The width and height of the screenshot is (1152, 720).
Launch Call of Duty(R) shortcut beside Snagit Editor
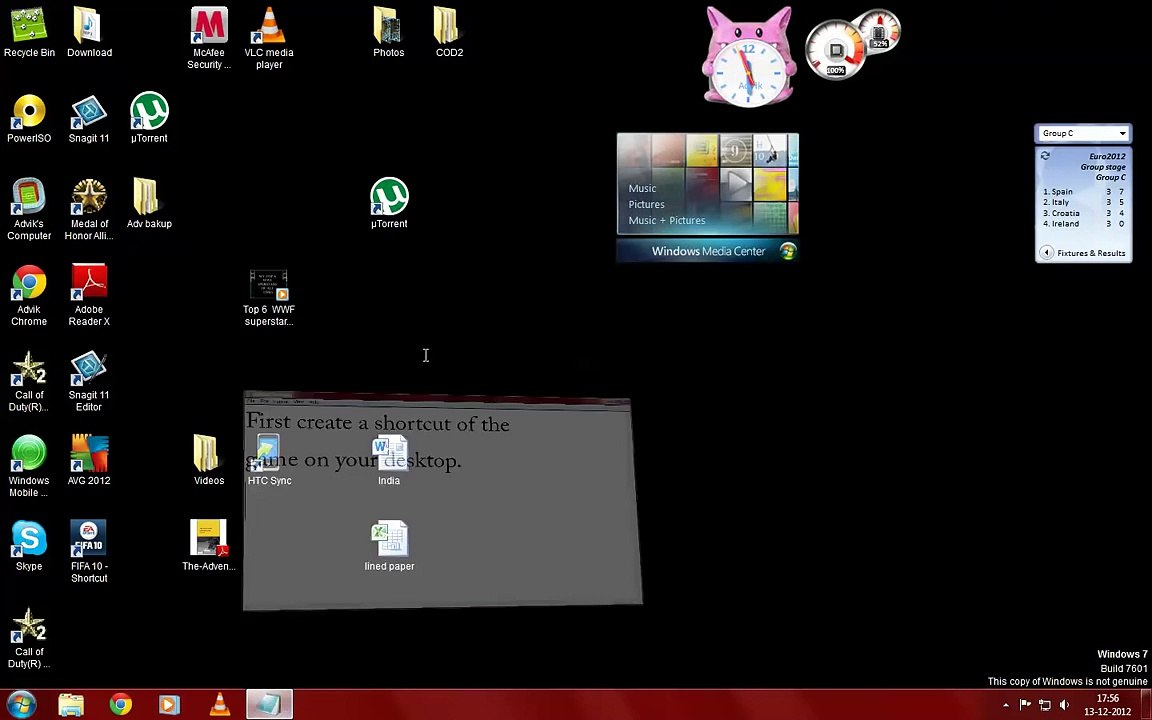tap(29, 381)
